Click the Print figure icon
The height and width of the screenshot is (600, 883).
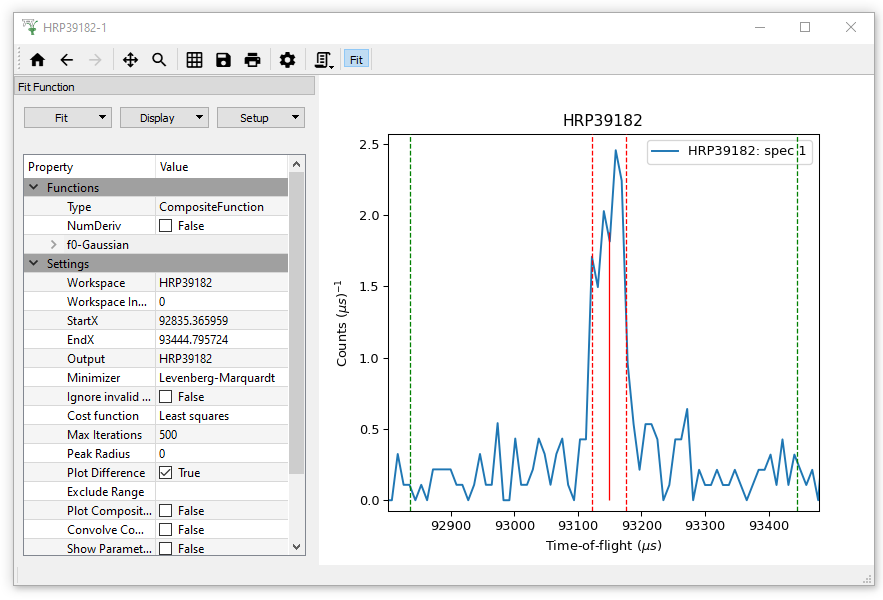pyautogui.click(x=252, y=60)
